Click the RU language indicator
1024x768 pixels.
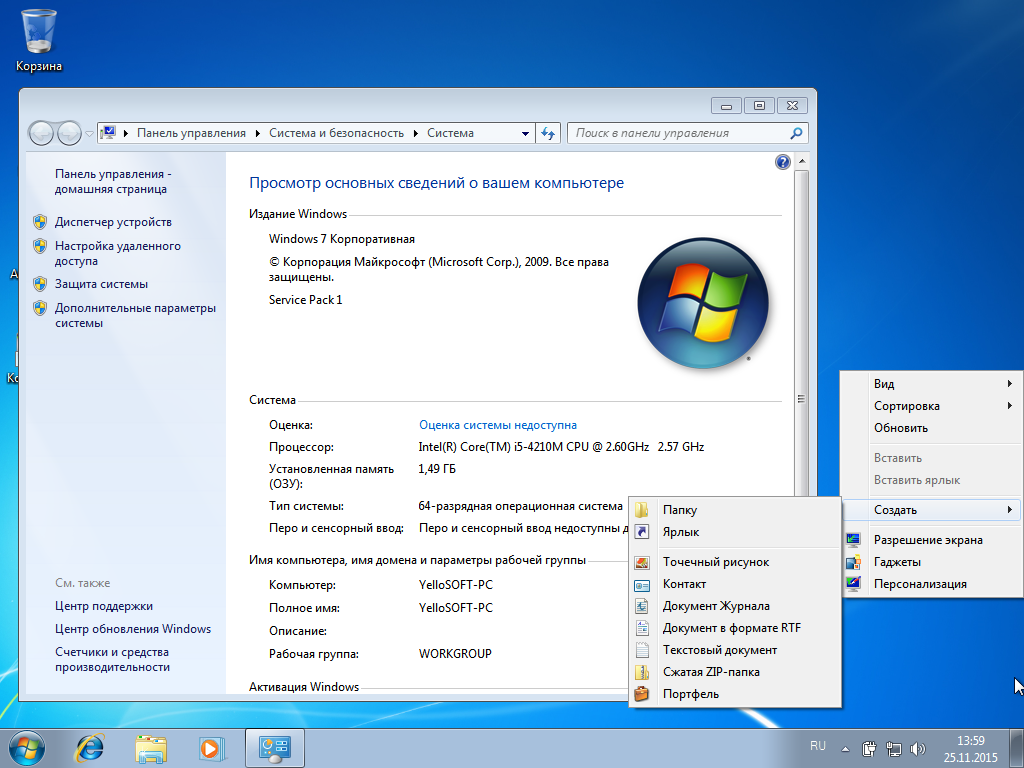(x=818, y=746)
